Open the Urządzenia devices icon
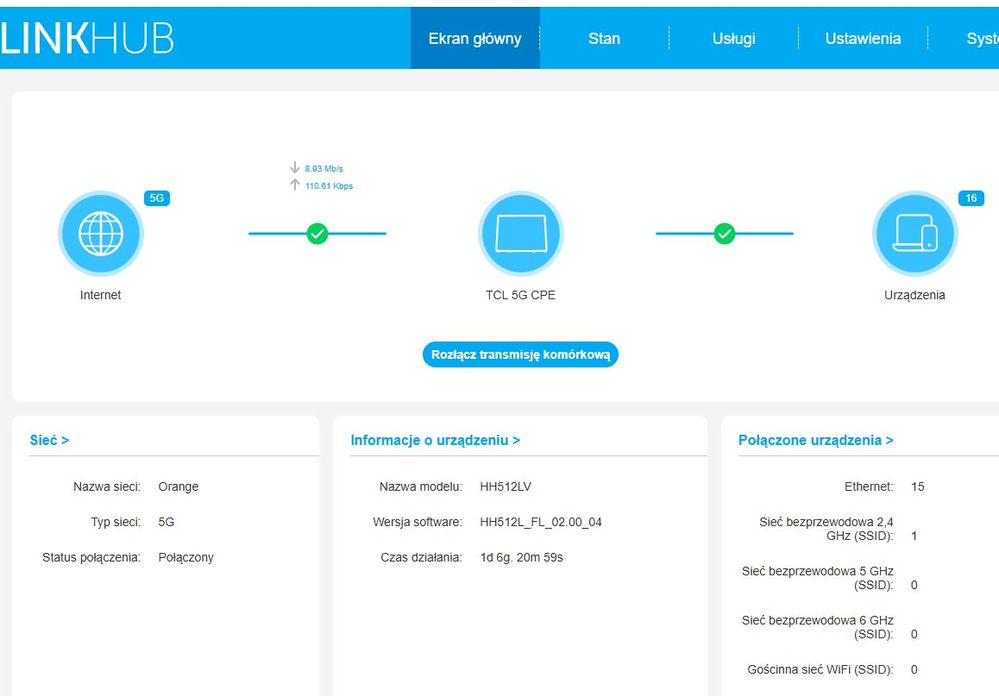The height and width of the screenshot is (696, 999). tap(914, 234)
